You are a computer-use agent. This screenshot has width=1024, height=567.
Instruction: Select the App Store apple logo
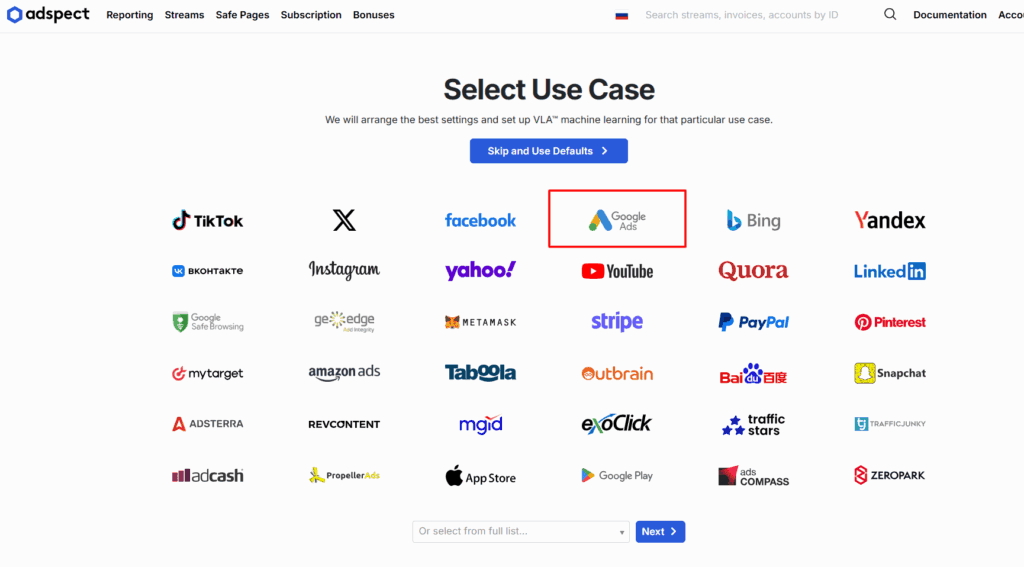click(x=456, y=476)
